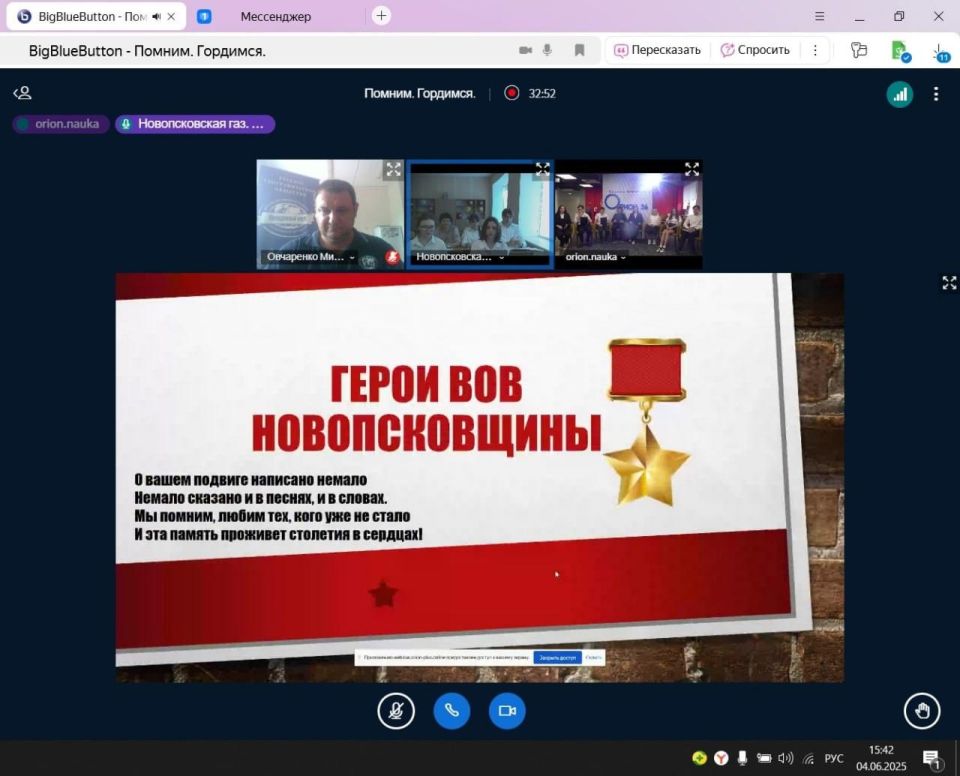Disable your webcam with the camera button

pyautogui.click(x=507, y=711)
